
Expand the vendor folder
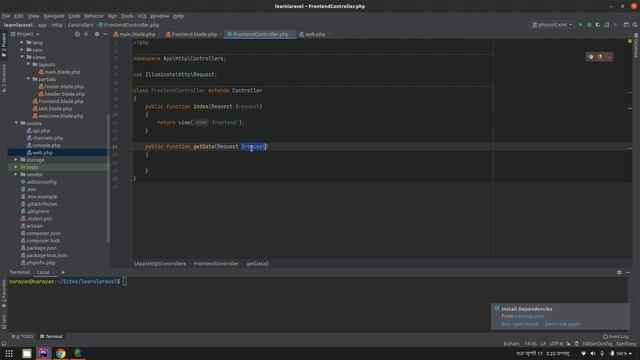[x=16, y=175]
